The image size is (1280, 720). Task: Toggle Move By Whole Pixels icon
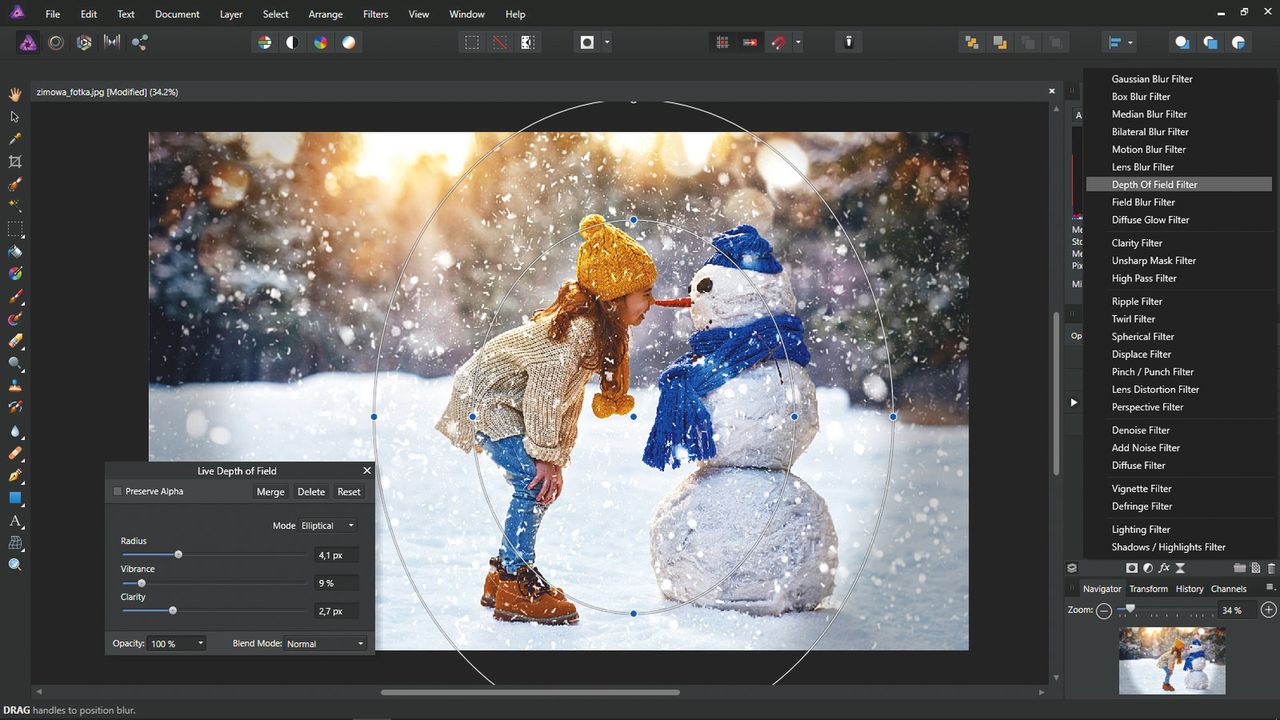(750, 42)
